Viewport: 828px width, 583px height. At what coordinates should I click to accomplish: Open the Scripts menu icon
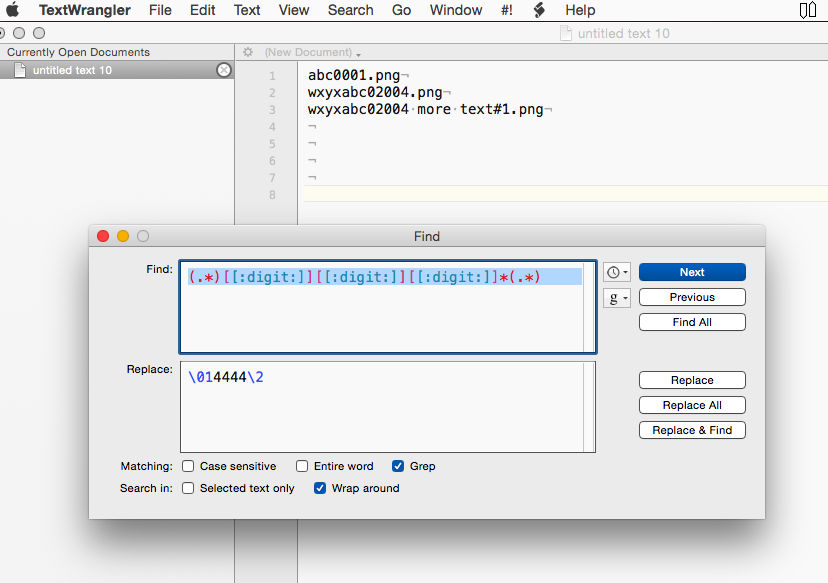pos(539,10)
